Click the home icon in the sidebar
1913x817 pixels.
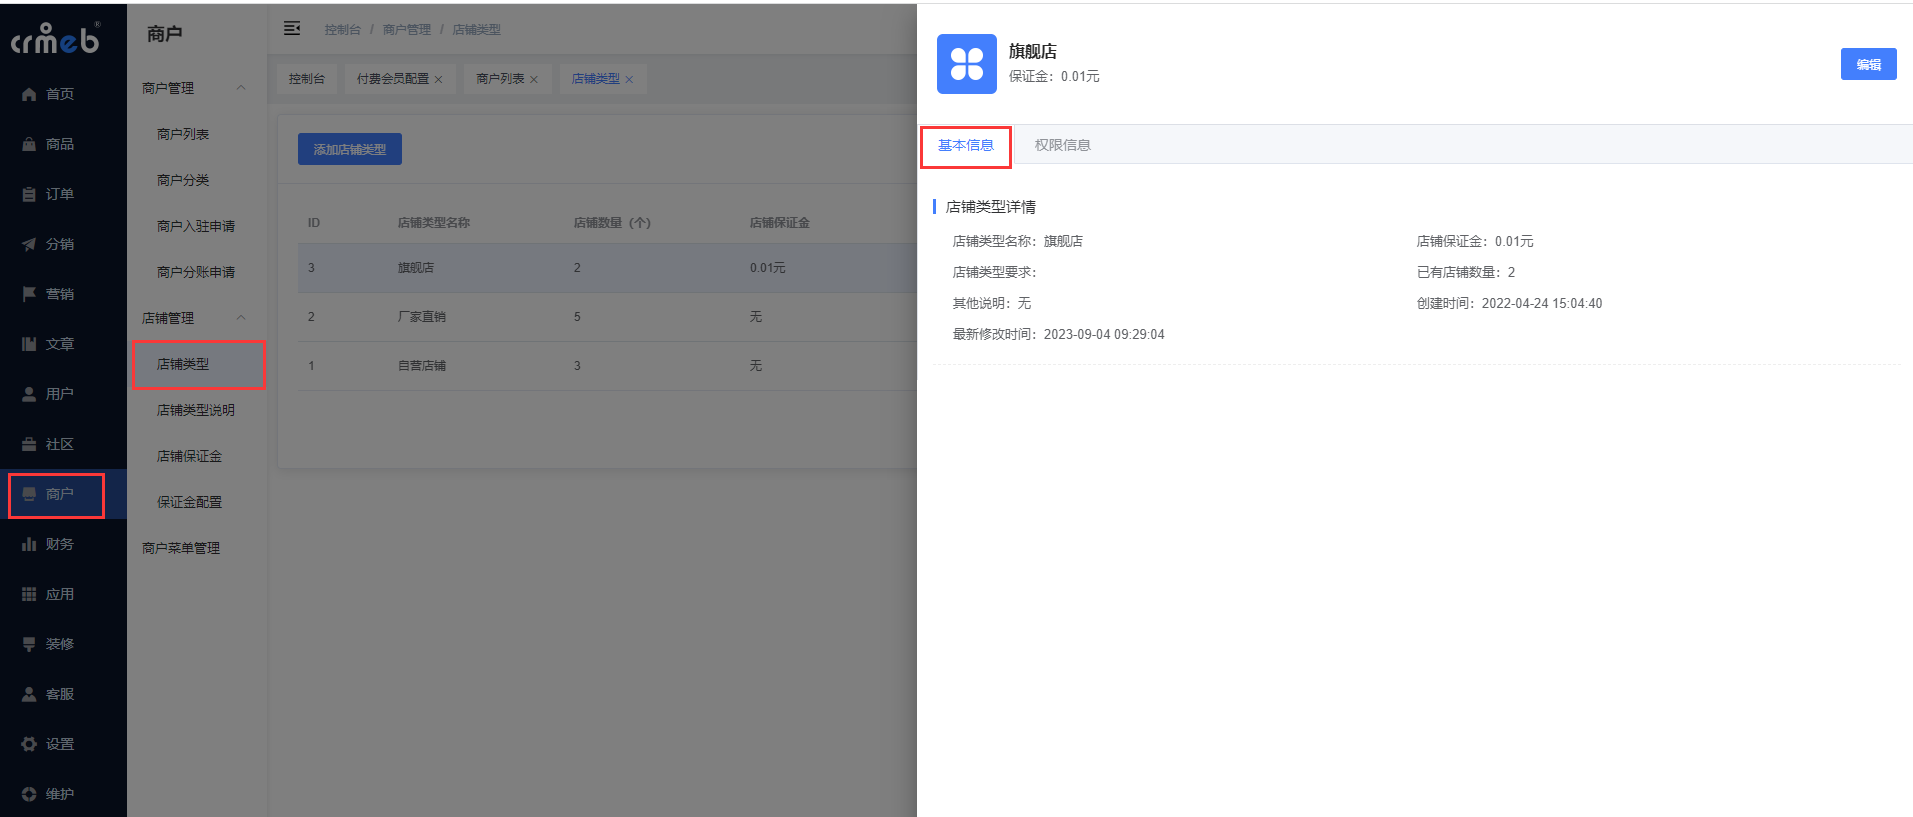[29, 94]
